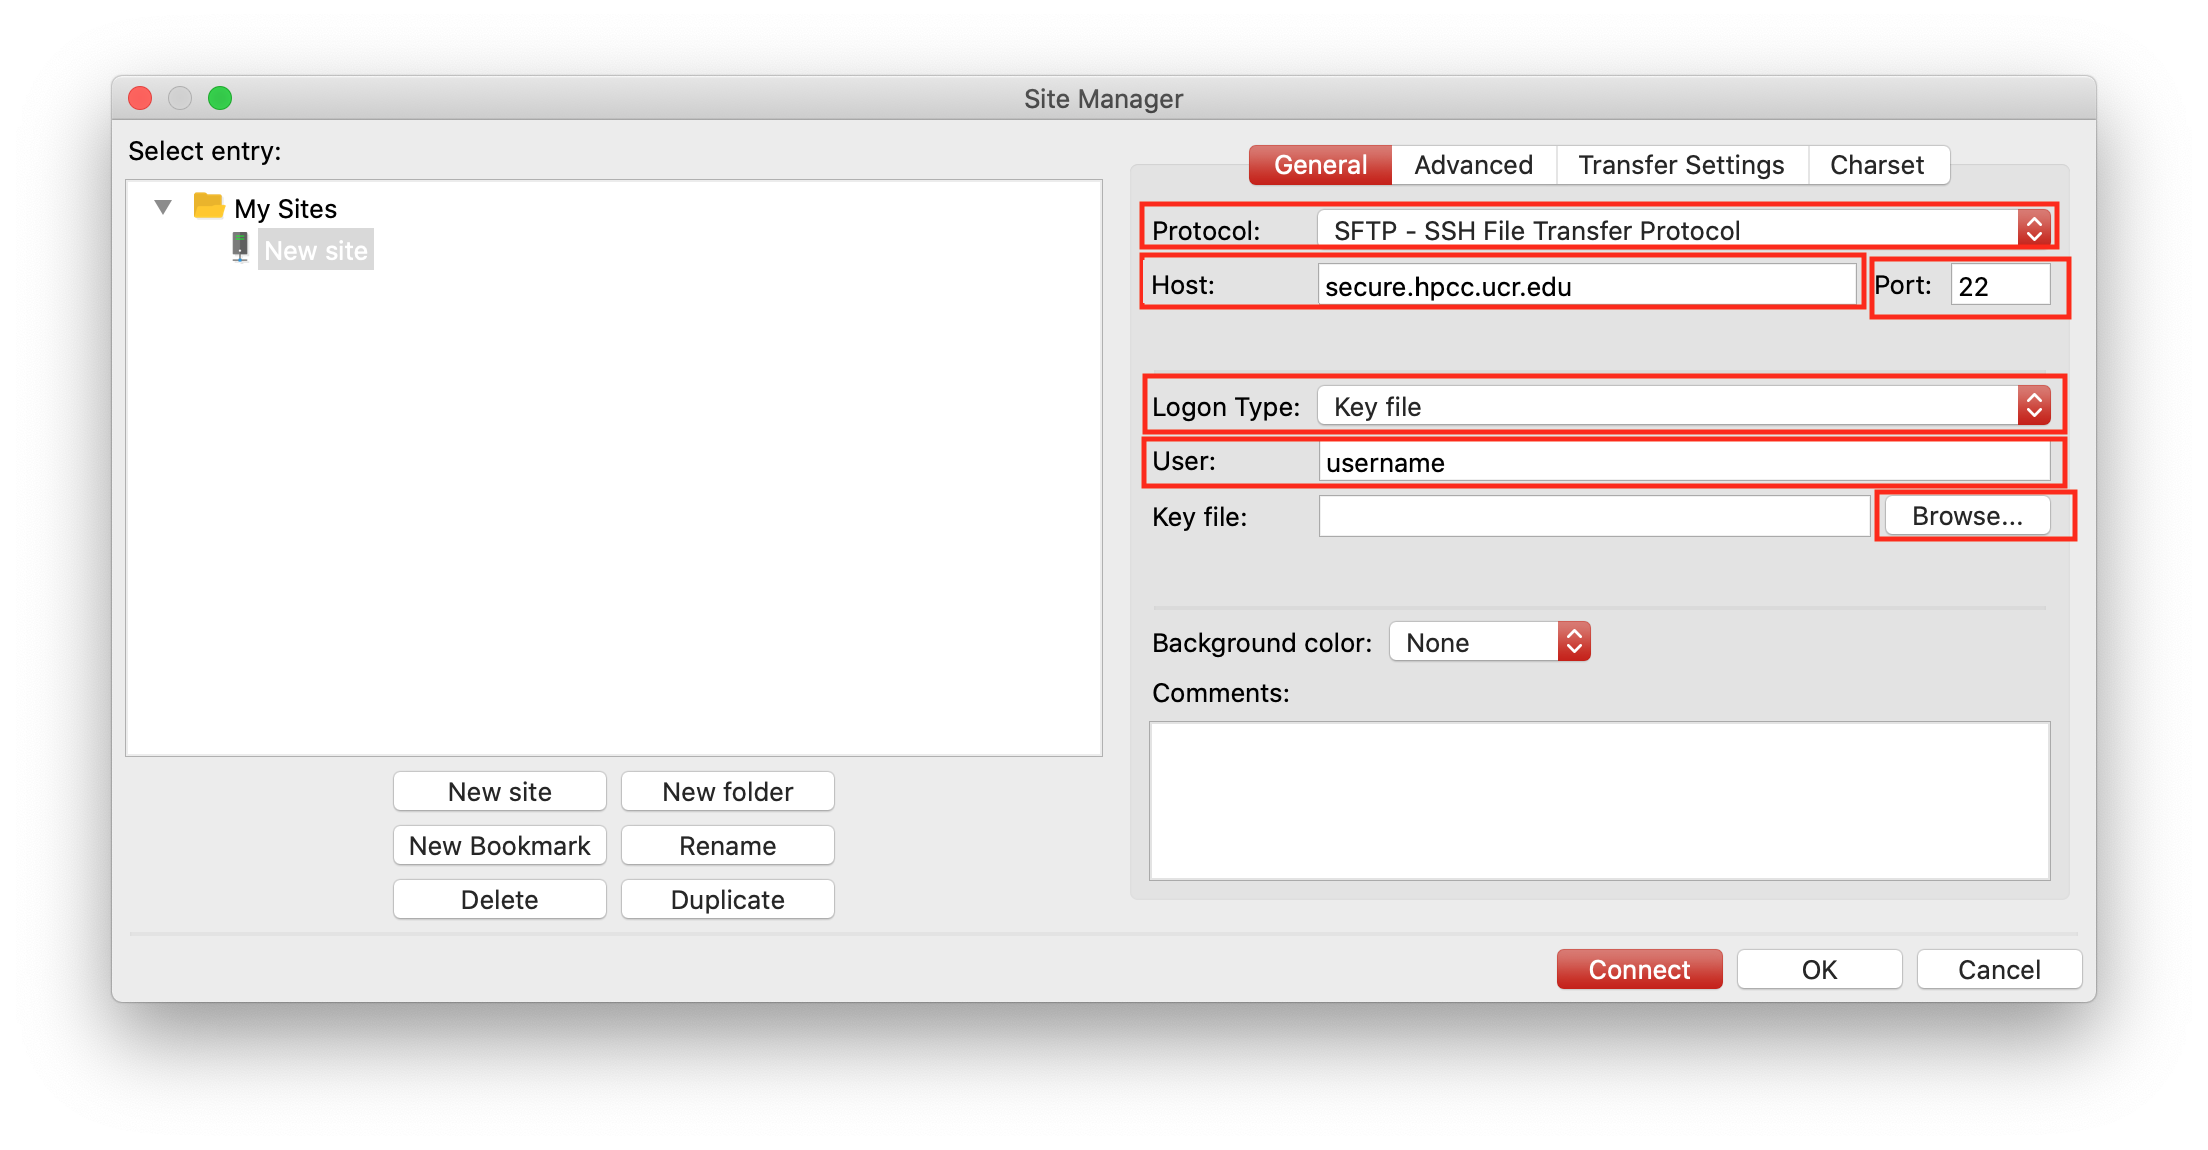Click the My Sites folder icon
This screenshot has height=1150, width=2208.
coord(208,206)
